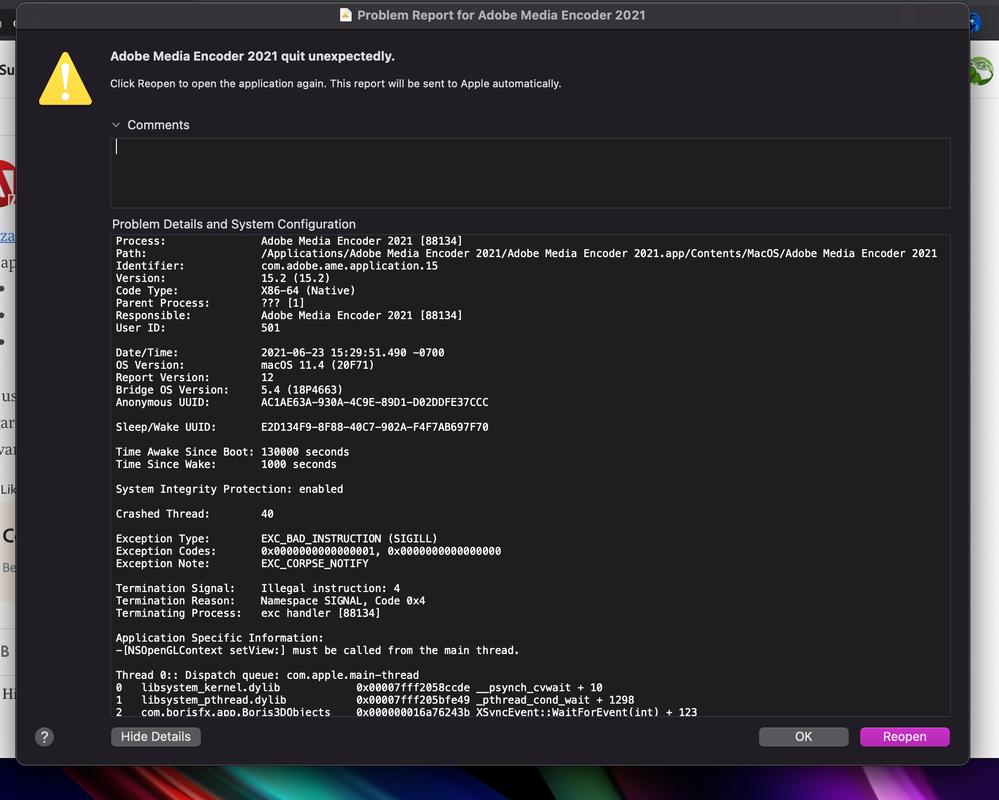Image resolution: width=999 pixels, height=800 pixels.
Task: Click the yellow warning triangle icon
Action: pyautogui.click(x=65, y=79)
